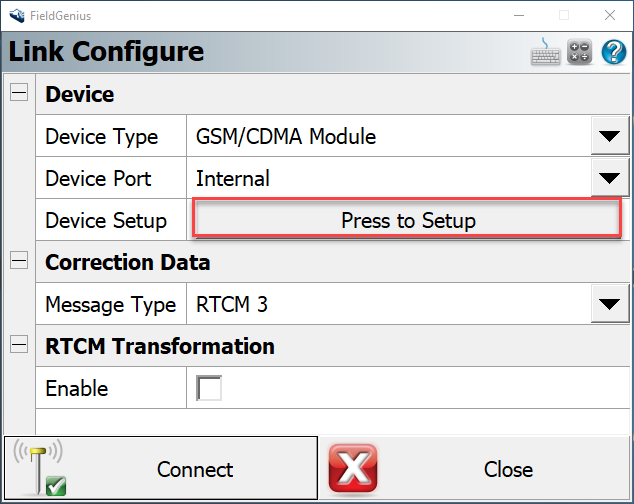Select the RTCM 3 message type field

click(386, 305)
